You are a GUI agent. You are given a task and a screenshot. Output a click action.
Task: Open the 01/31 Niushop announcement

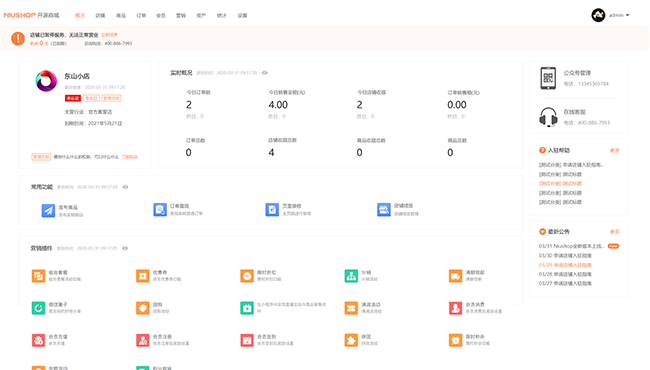[572, 246]
